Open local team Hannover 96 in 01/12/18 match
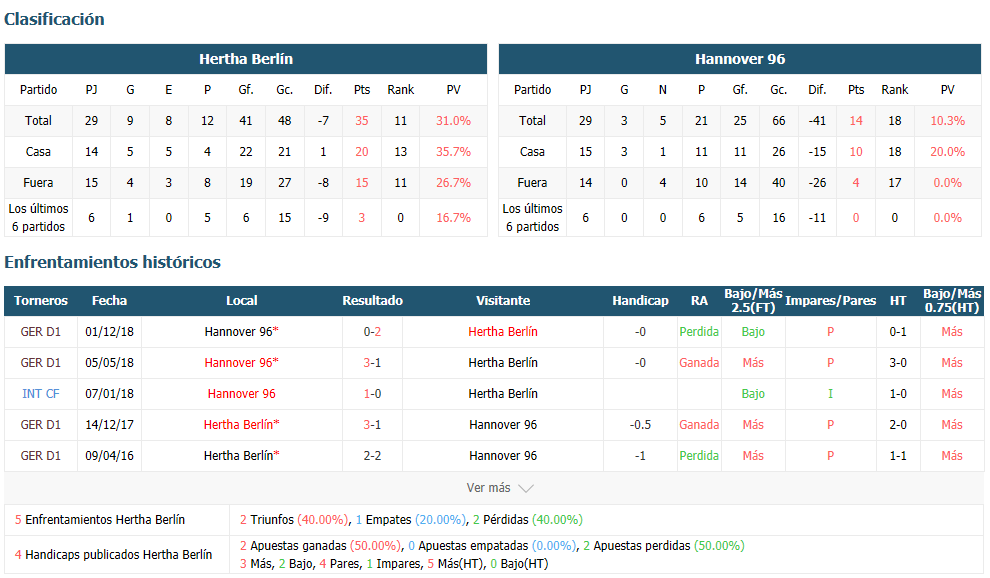This screenshot has width=990, height=578. pyautogui.click(x=242, y=332)
